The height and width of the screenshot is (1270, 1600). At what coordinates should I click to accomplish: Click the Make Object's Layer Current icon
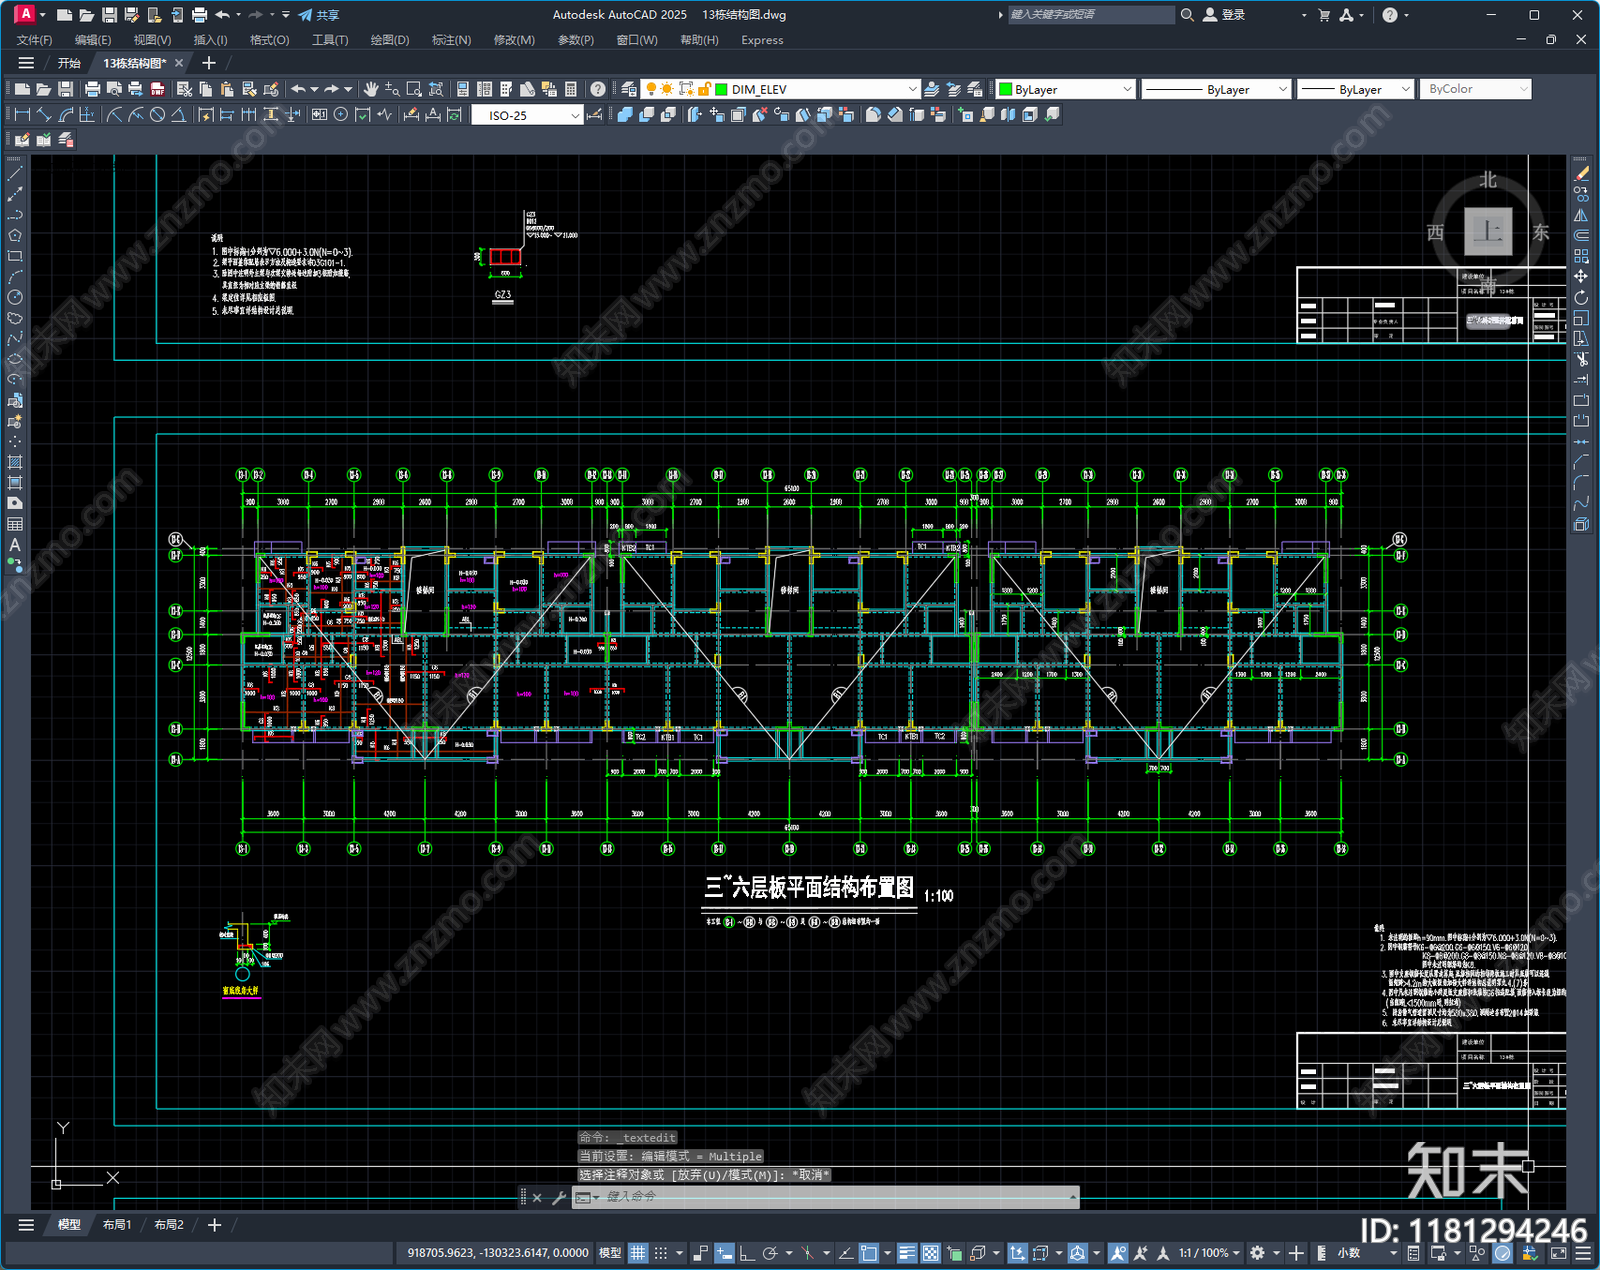tap(932, 89)
